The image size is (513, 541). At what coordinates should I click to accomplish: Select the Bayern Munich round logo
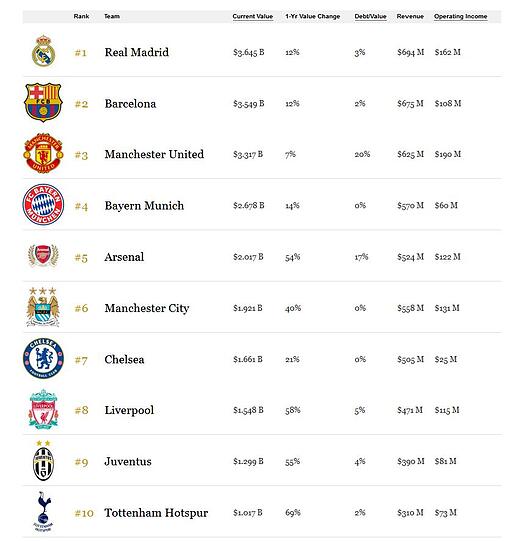(43, 205)
